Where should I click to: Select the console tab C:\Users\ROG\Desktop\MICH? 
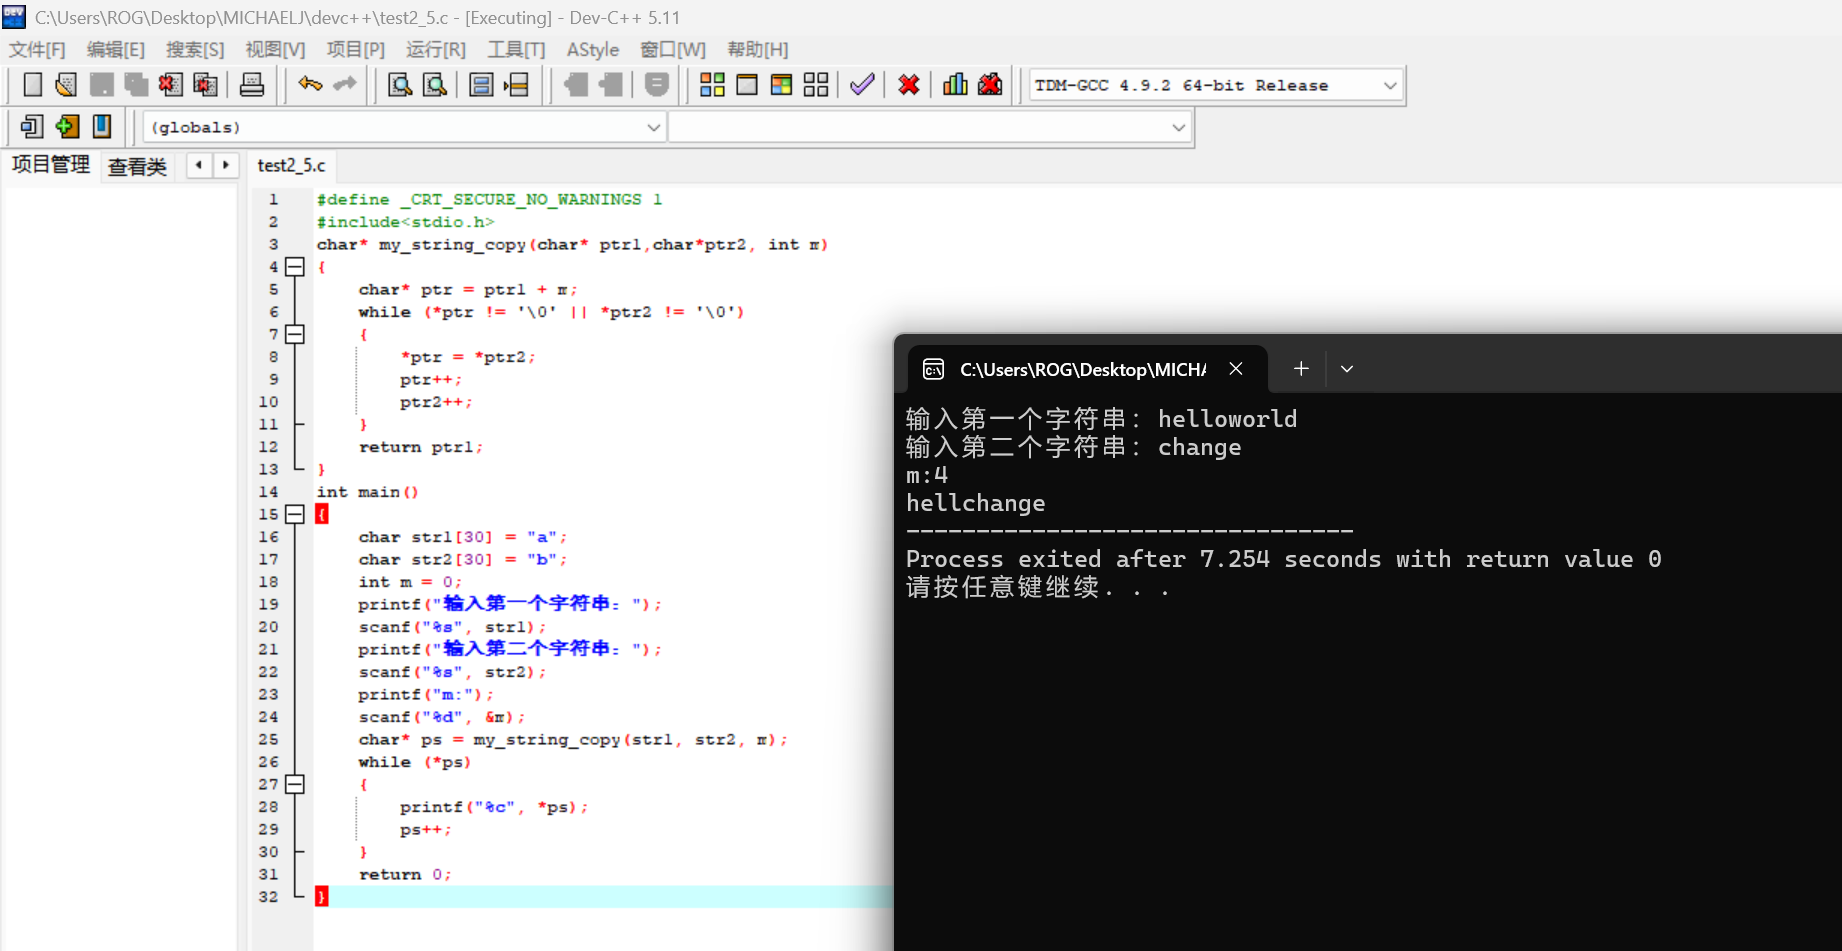[1083, 370]
